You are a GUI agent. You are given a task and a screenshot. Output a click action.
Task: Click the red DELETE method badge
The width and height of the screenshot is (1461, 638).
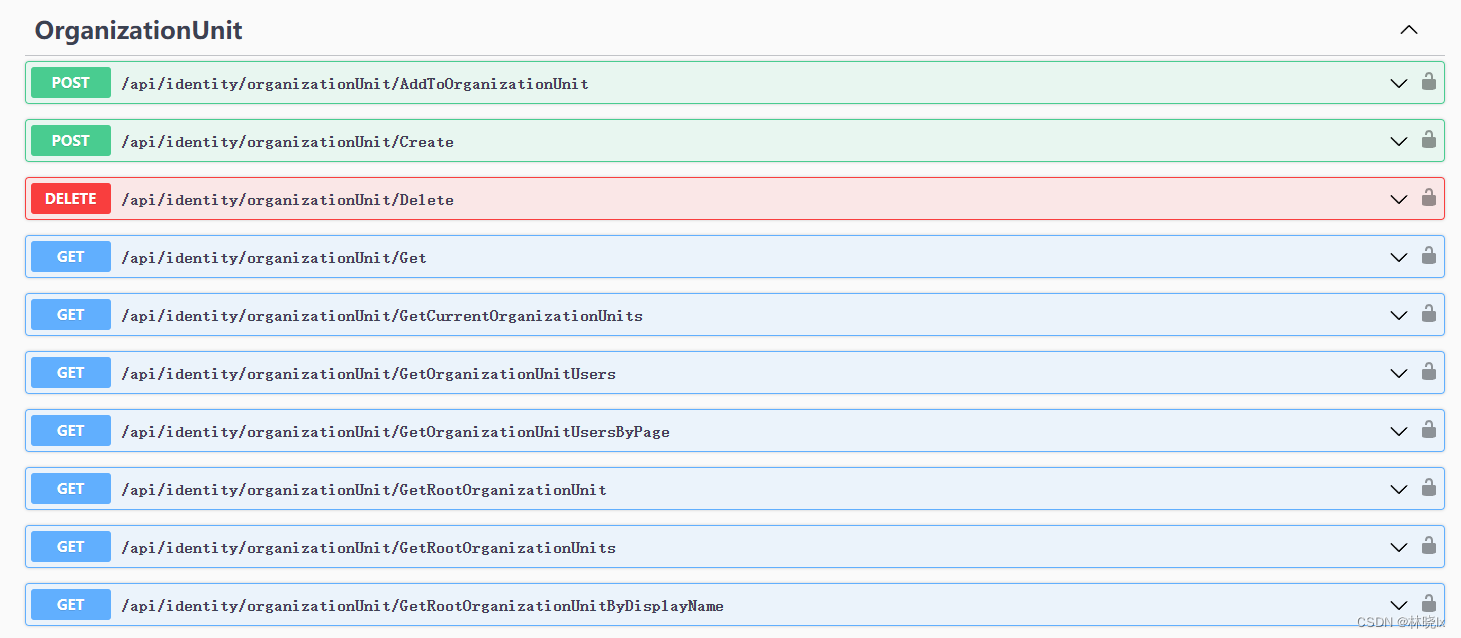pos(71,199)
